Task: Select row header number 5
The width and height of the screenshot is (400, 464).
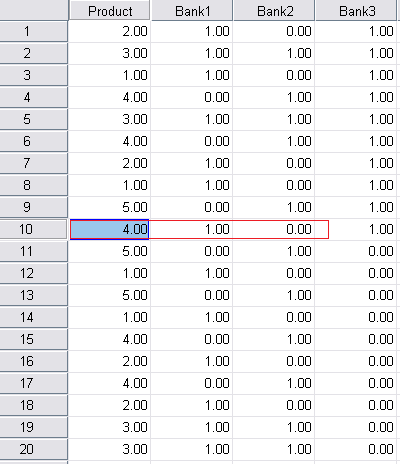Action: [33, 119]
